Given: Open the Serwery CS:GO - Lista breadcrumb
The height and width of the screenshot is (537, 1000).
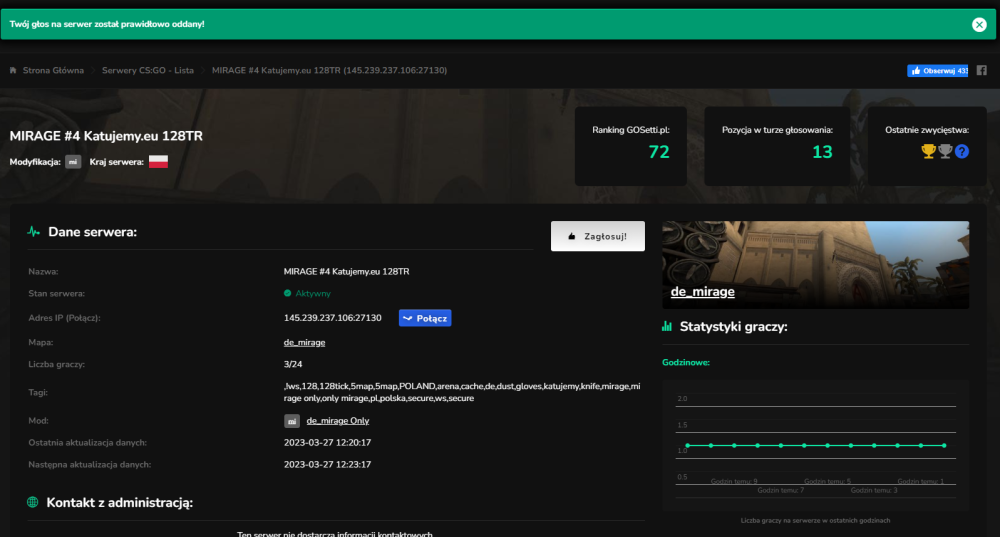Looking at the screenshot, I should 148,70.
